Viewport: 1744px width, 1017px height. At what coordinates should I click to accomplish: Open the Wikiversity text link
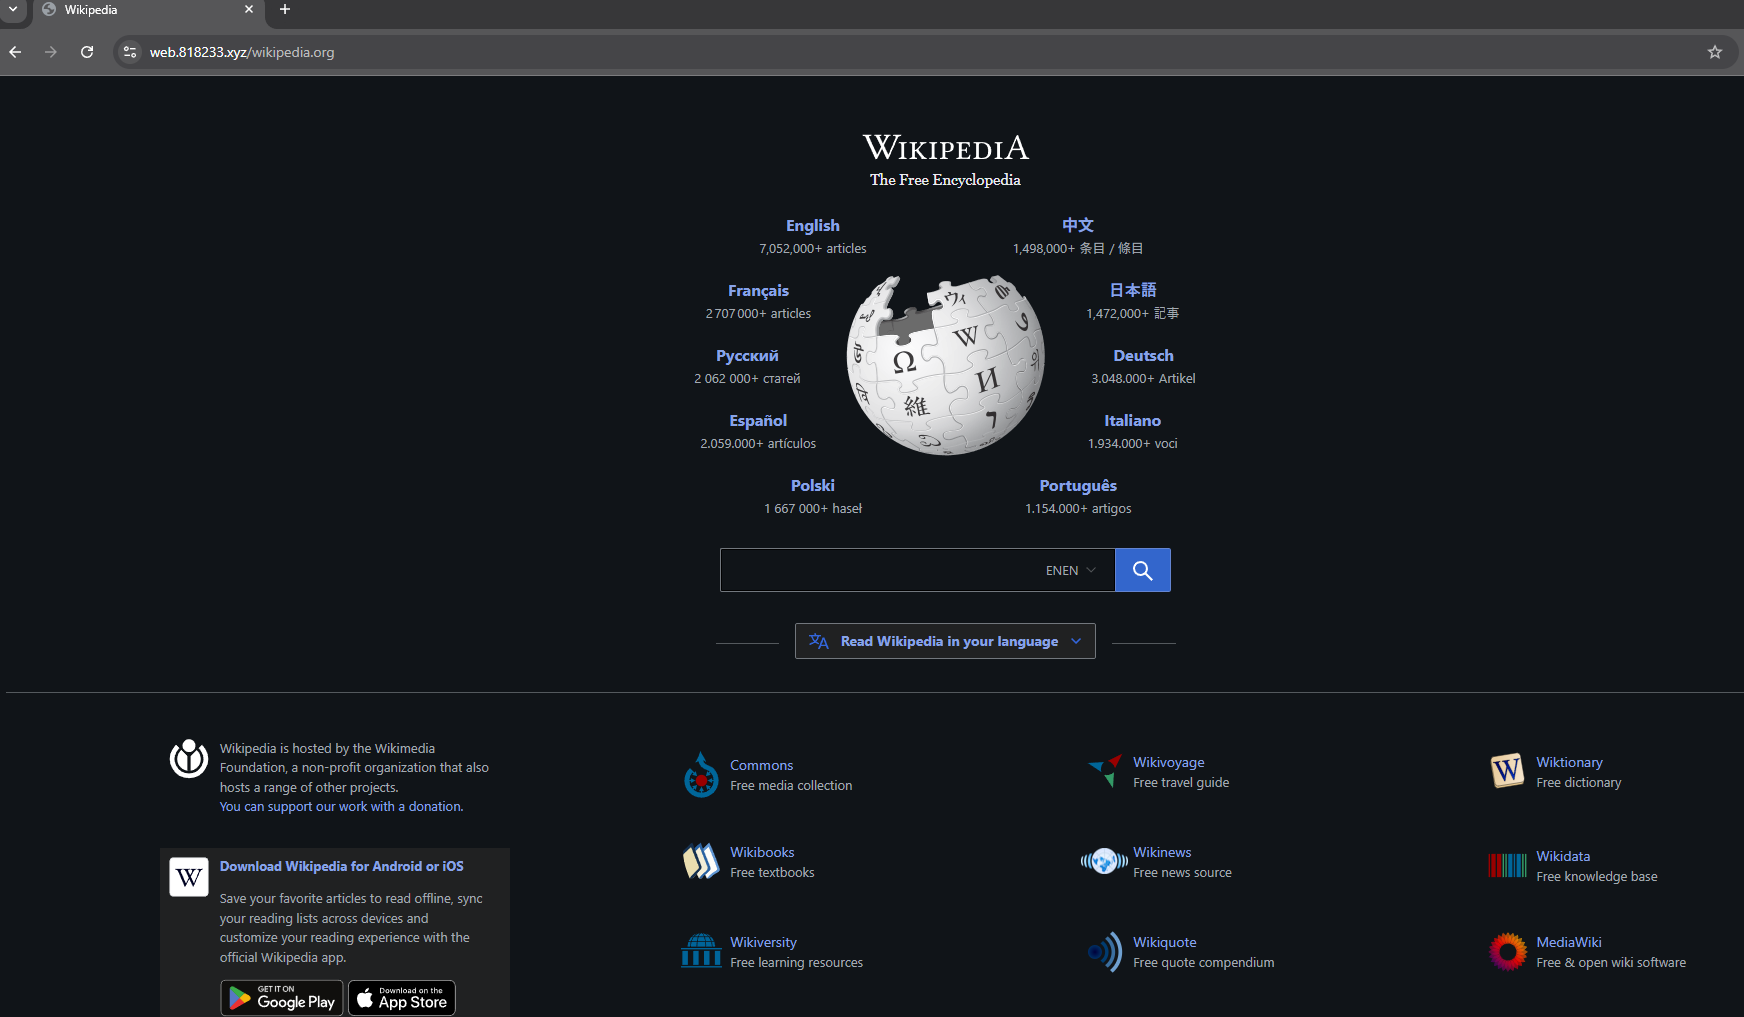(x=763, y=943)
